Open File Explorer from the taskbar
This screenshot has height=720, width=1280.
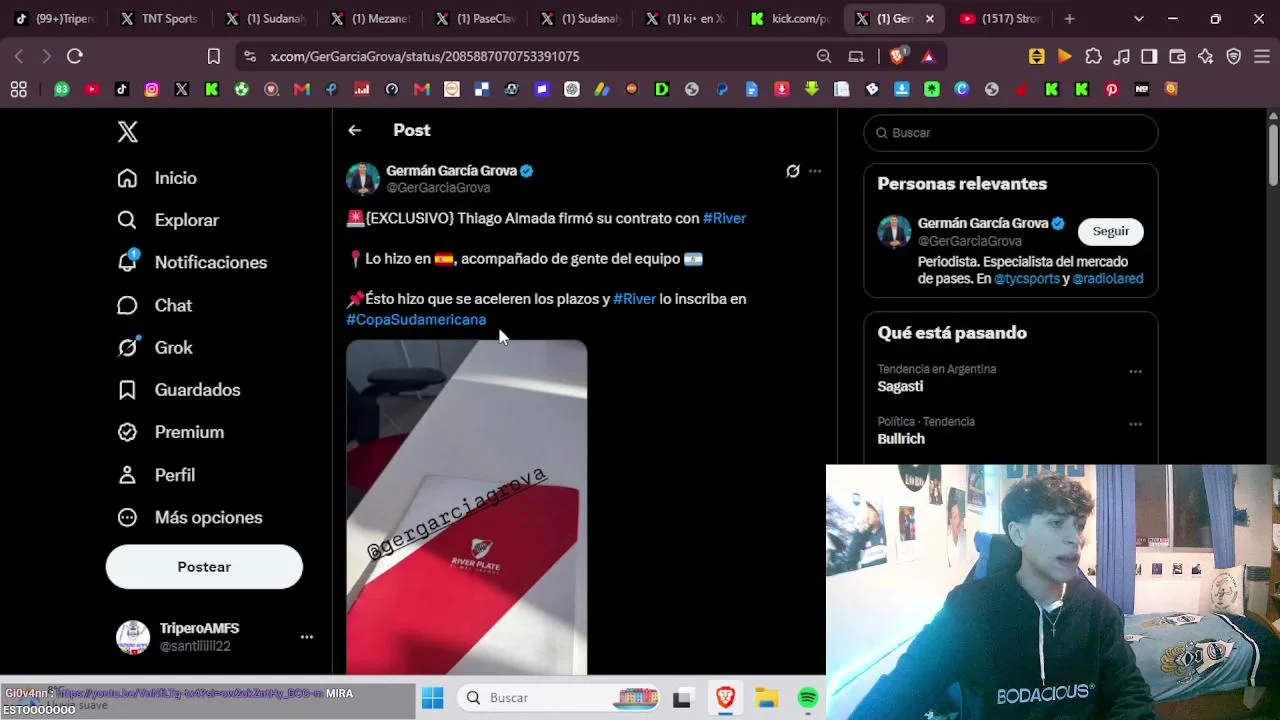(767, 698)
